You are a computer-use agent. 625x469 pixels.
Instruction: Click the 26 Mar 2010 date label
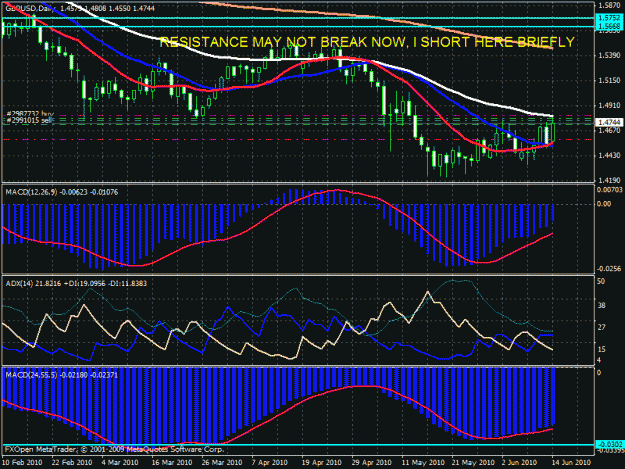point(222,463)
